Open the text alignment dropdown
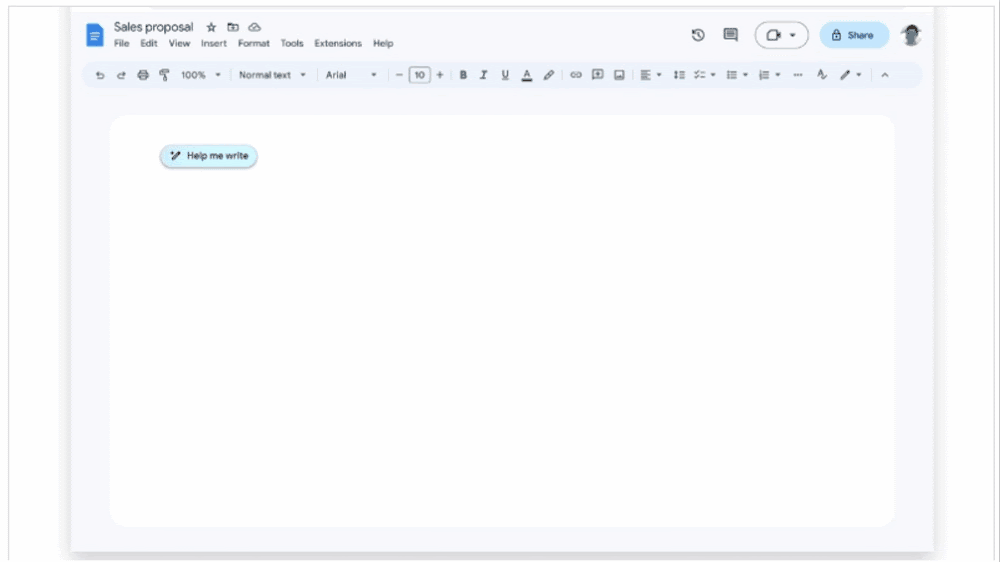1000x562 pixels. pos(651,75)
